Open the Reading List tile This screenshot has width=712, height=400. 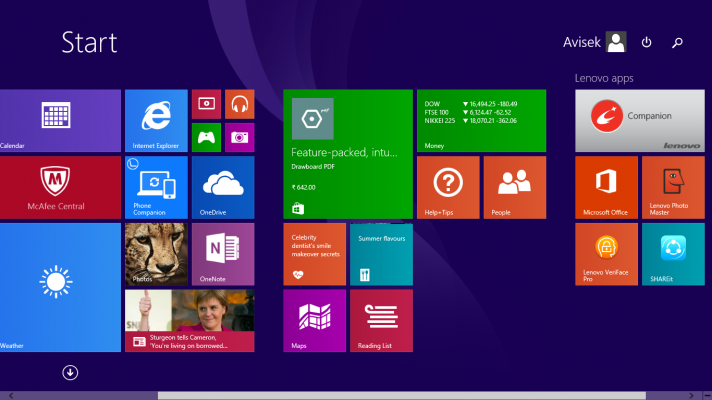(x=381, y=321)
